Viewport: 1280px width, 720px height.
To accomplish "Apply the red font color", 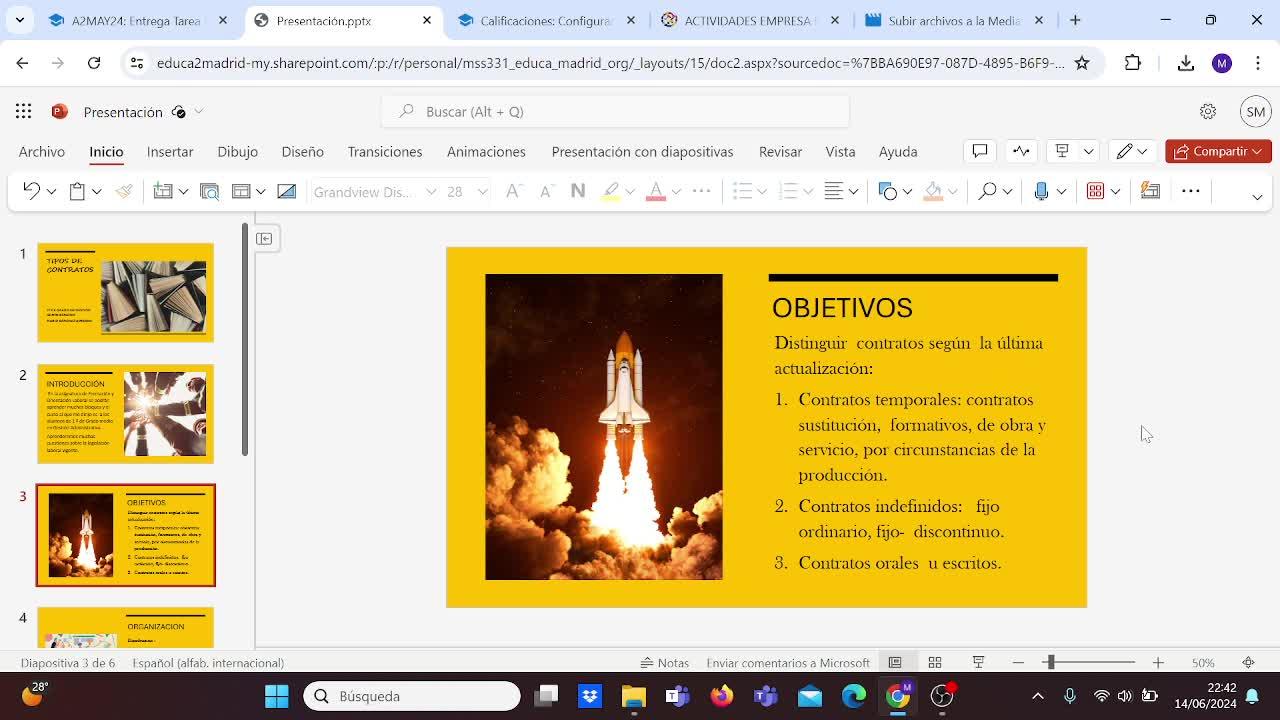I will coord(656,191).
